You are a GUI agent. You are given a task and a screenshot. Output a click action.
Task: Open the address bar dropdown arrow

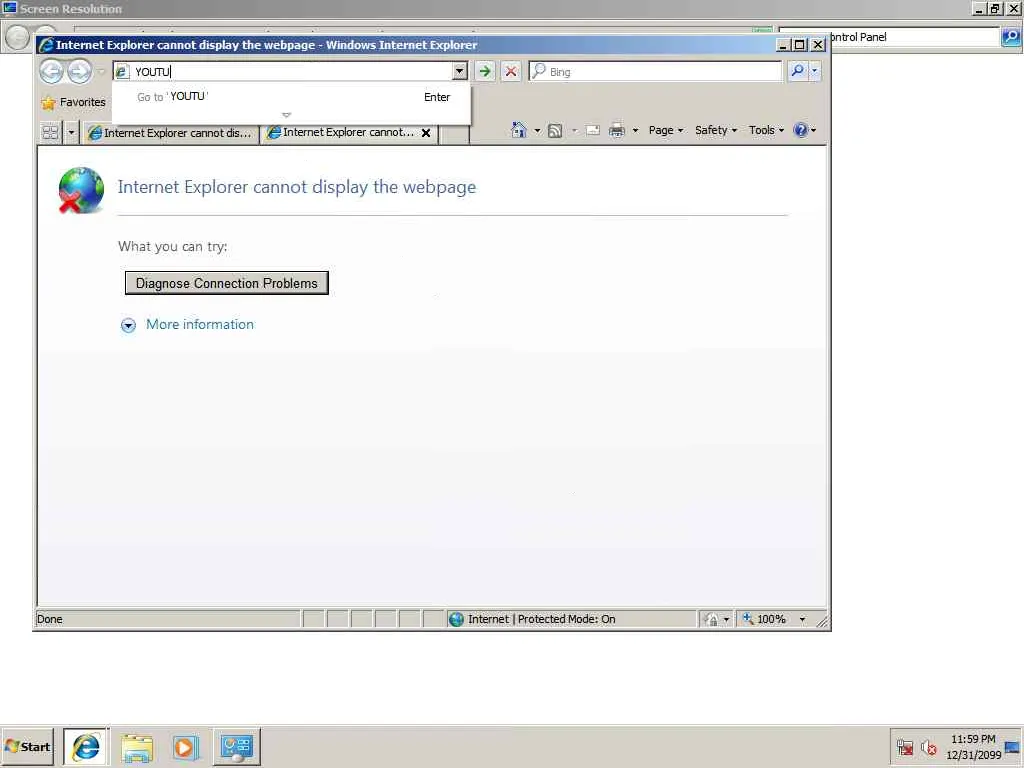pyautogui.click(x=460, y=71)
